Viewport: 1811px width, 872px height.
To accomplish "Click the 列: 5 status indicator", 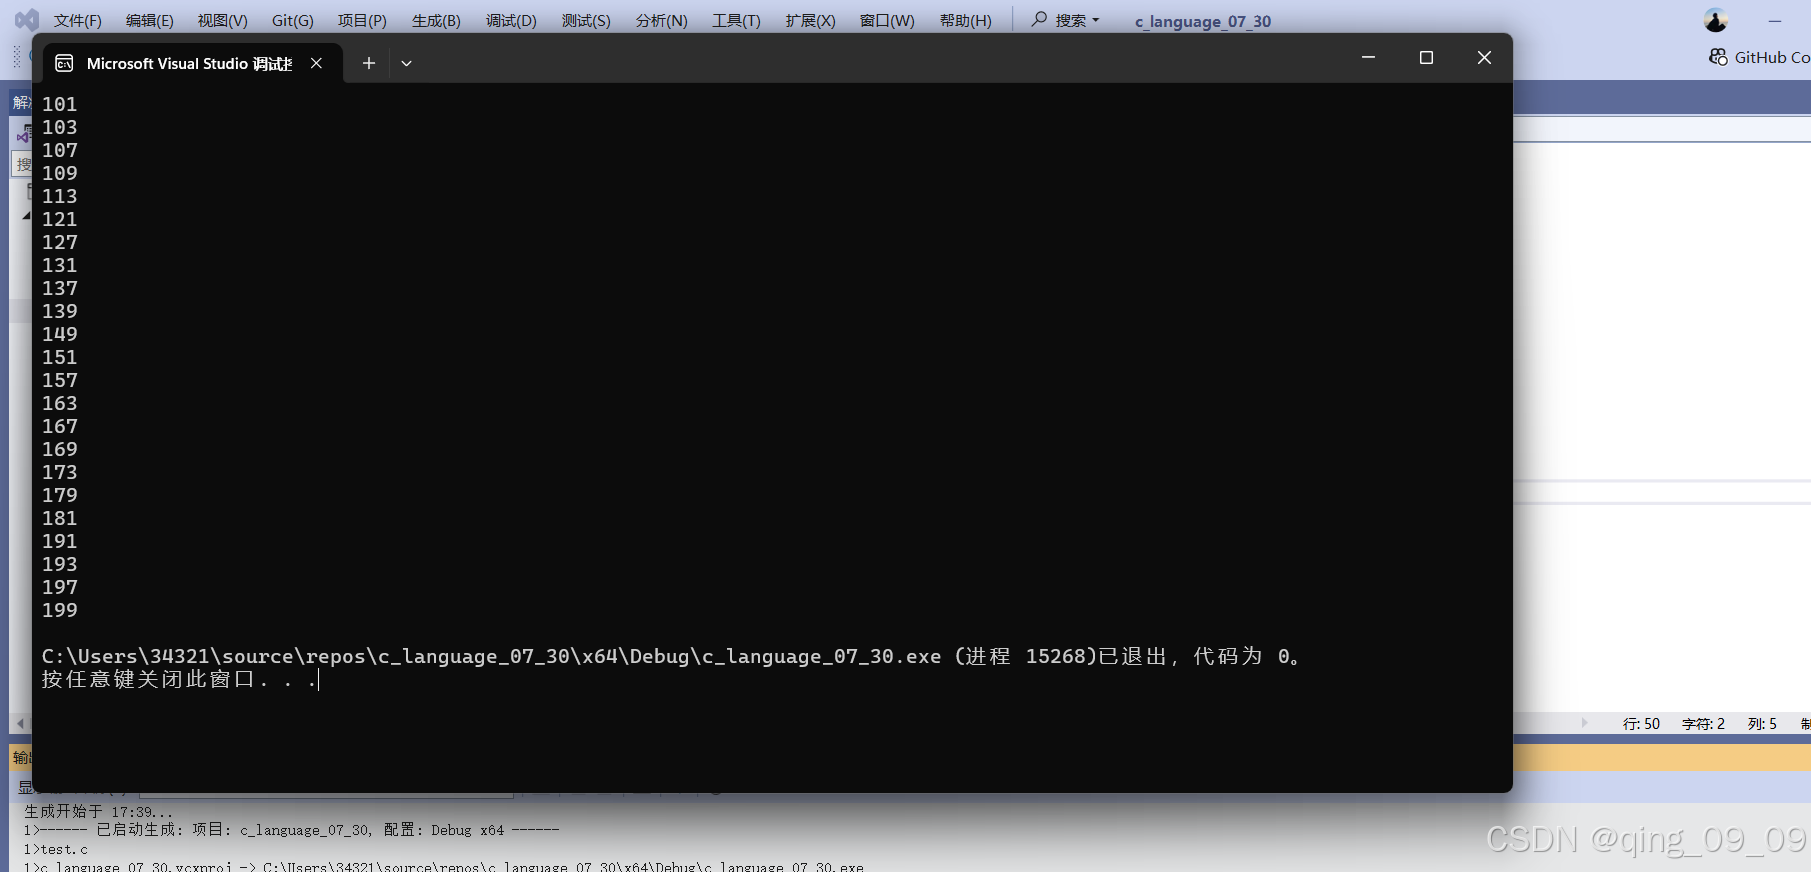I will [x=1762, y=724].
